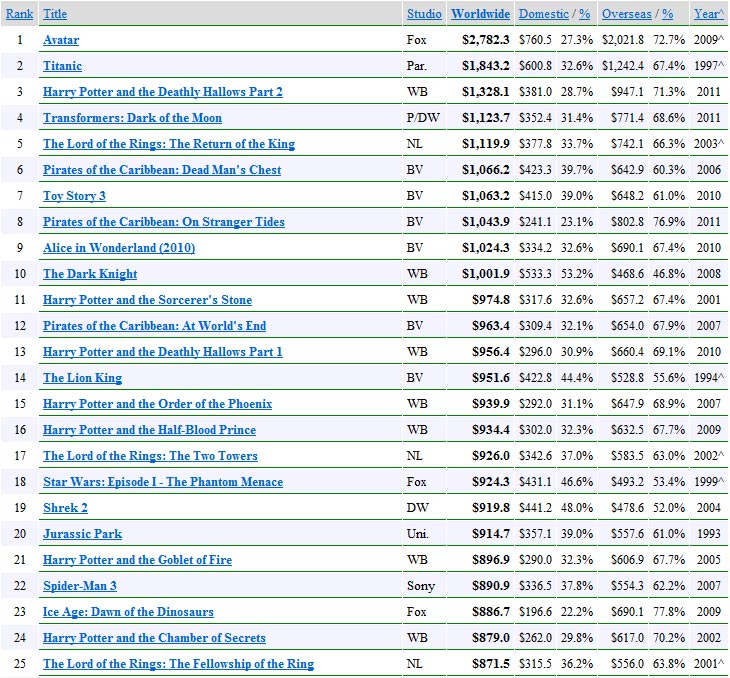The width and height of the screenshot is (730, 678).
Task: Click the 1997^ year cell for Titanic
Action: tap(710, 66)
